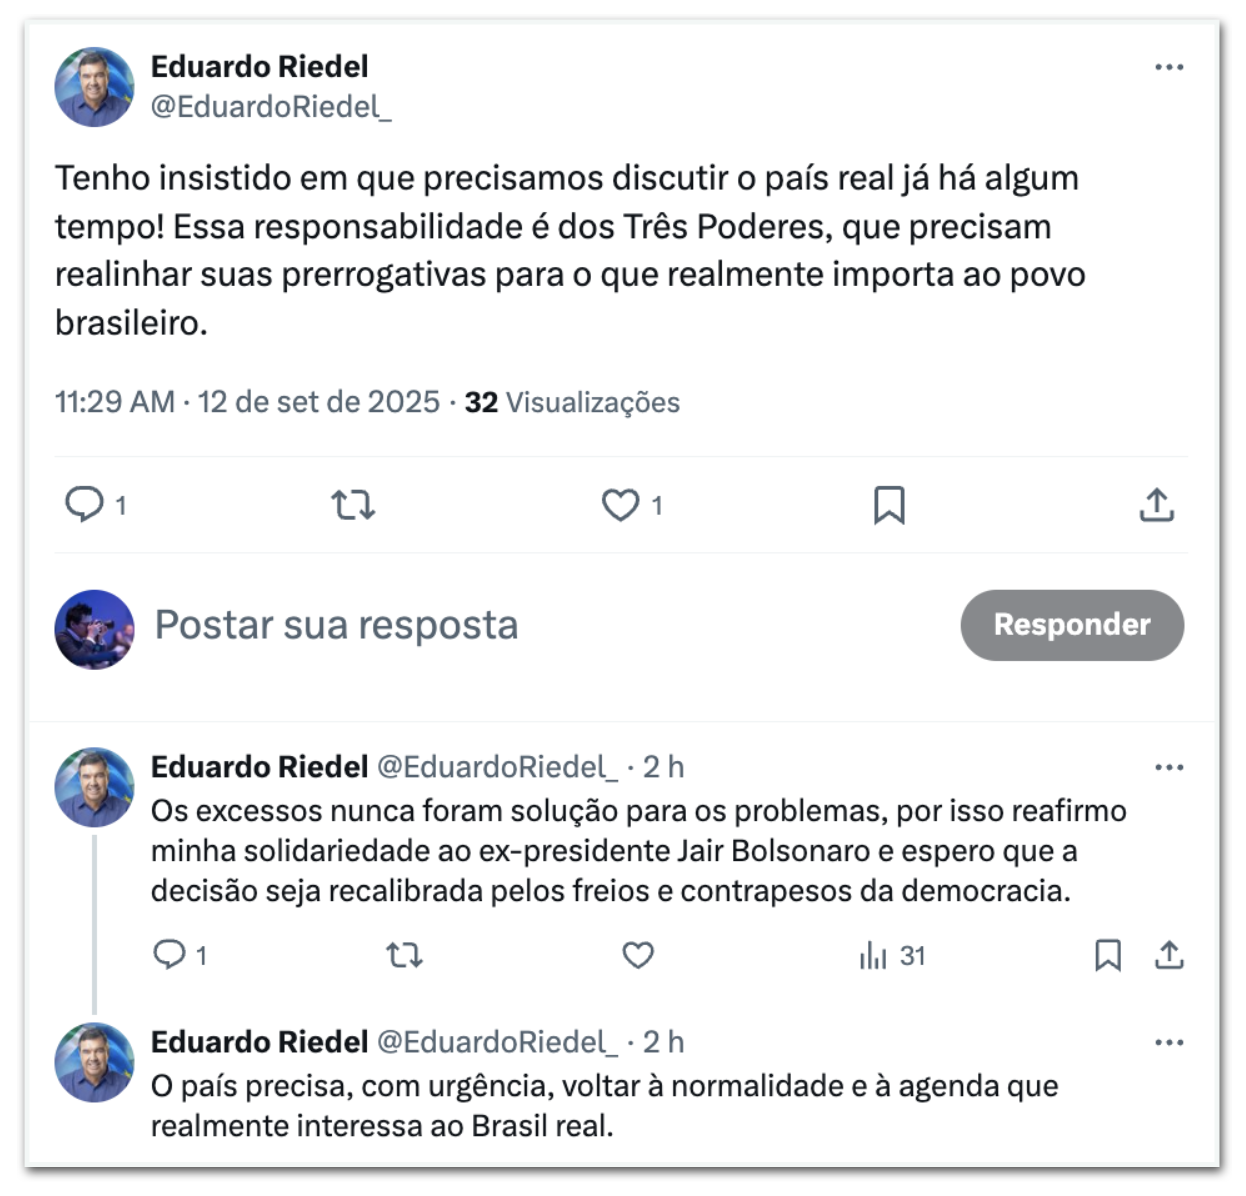Open more options on first reply
1246x1196 pixels.
1168,768
